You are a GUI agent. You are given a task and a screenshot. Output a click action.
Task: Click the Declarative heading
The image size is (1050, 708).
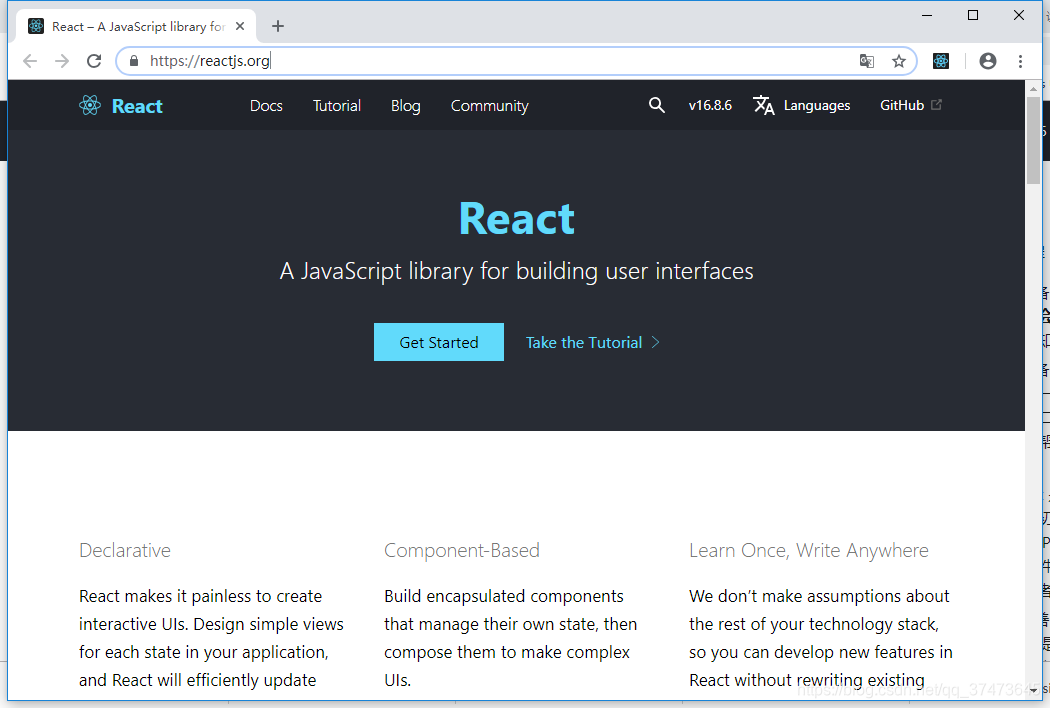click(125, 551)
